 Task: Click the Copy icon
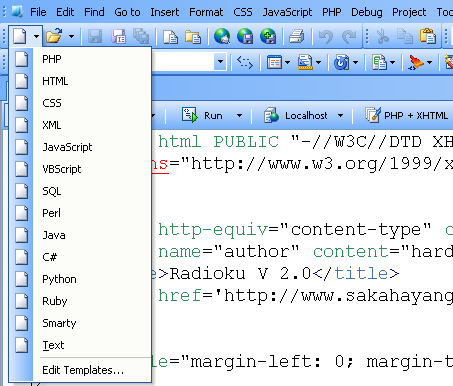click(405, 36)
